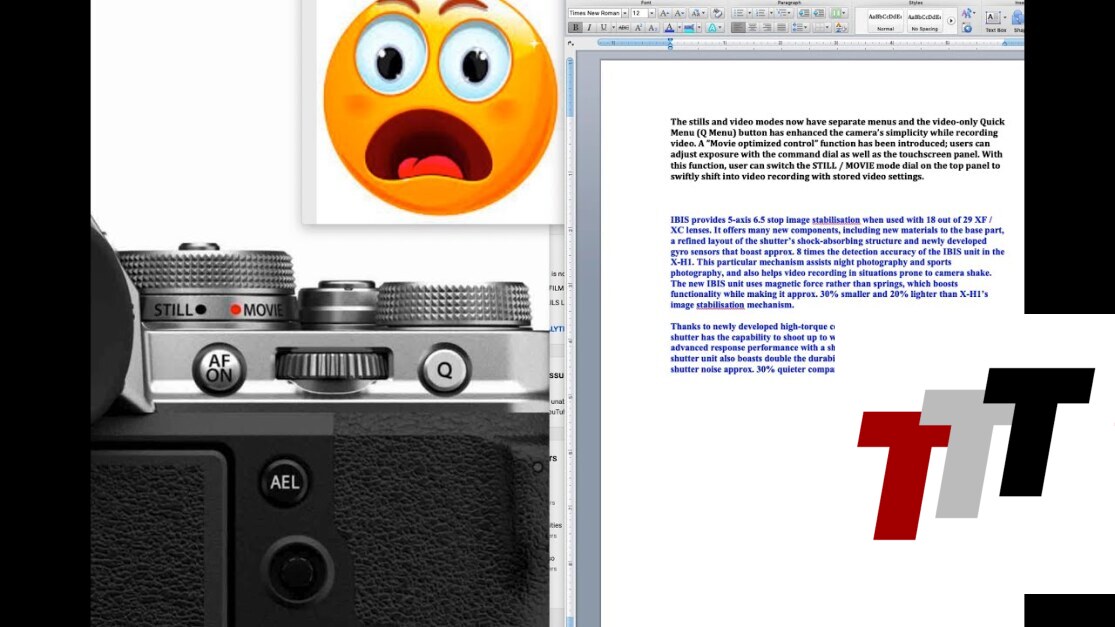Apply superscript formatting

coord(639,28)
